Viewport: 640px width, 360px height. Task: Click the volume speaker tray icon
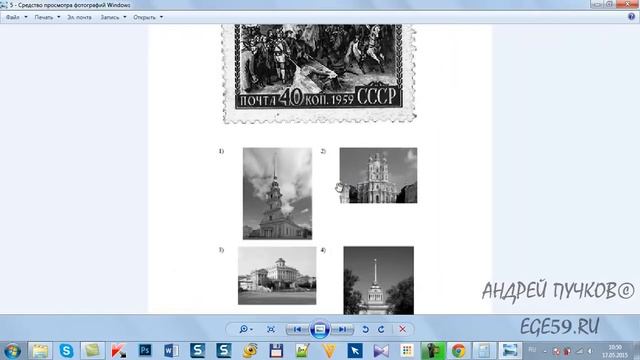point(590,351)
